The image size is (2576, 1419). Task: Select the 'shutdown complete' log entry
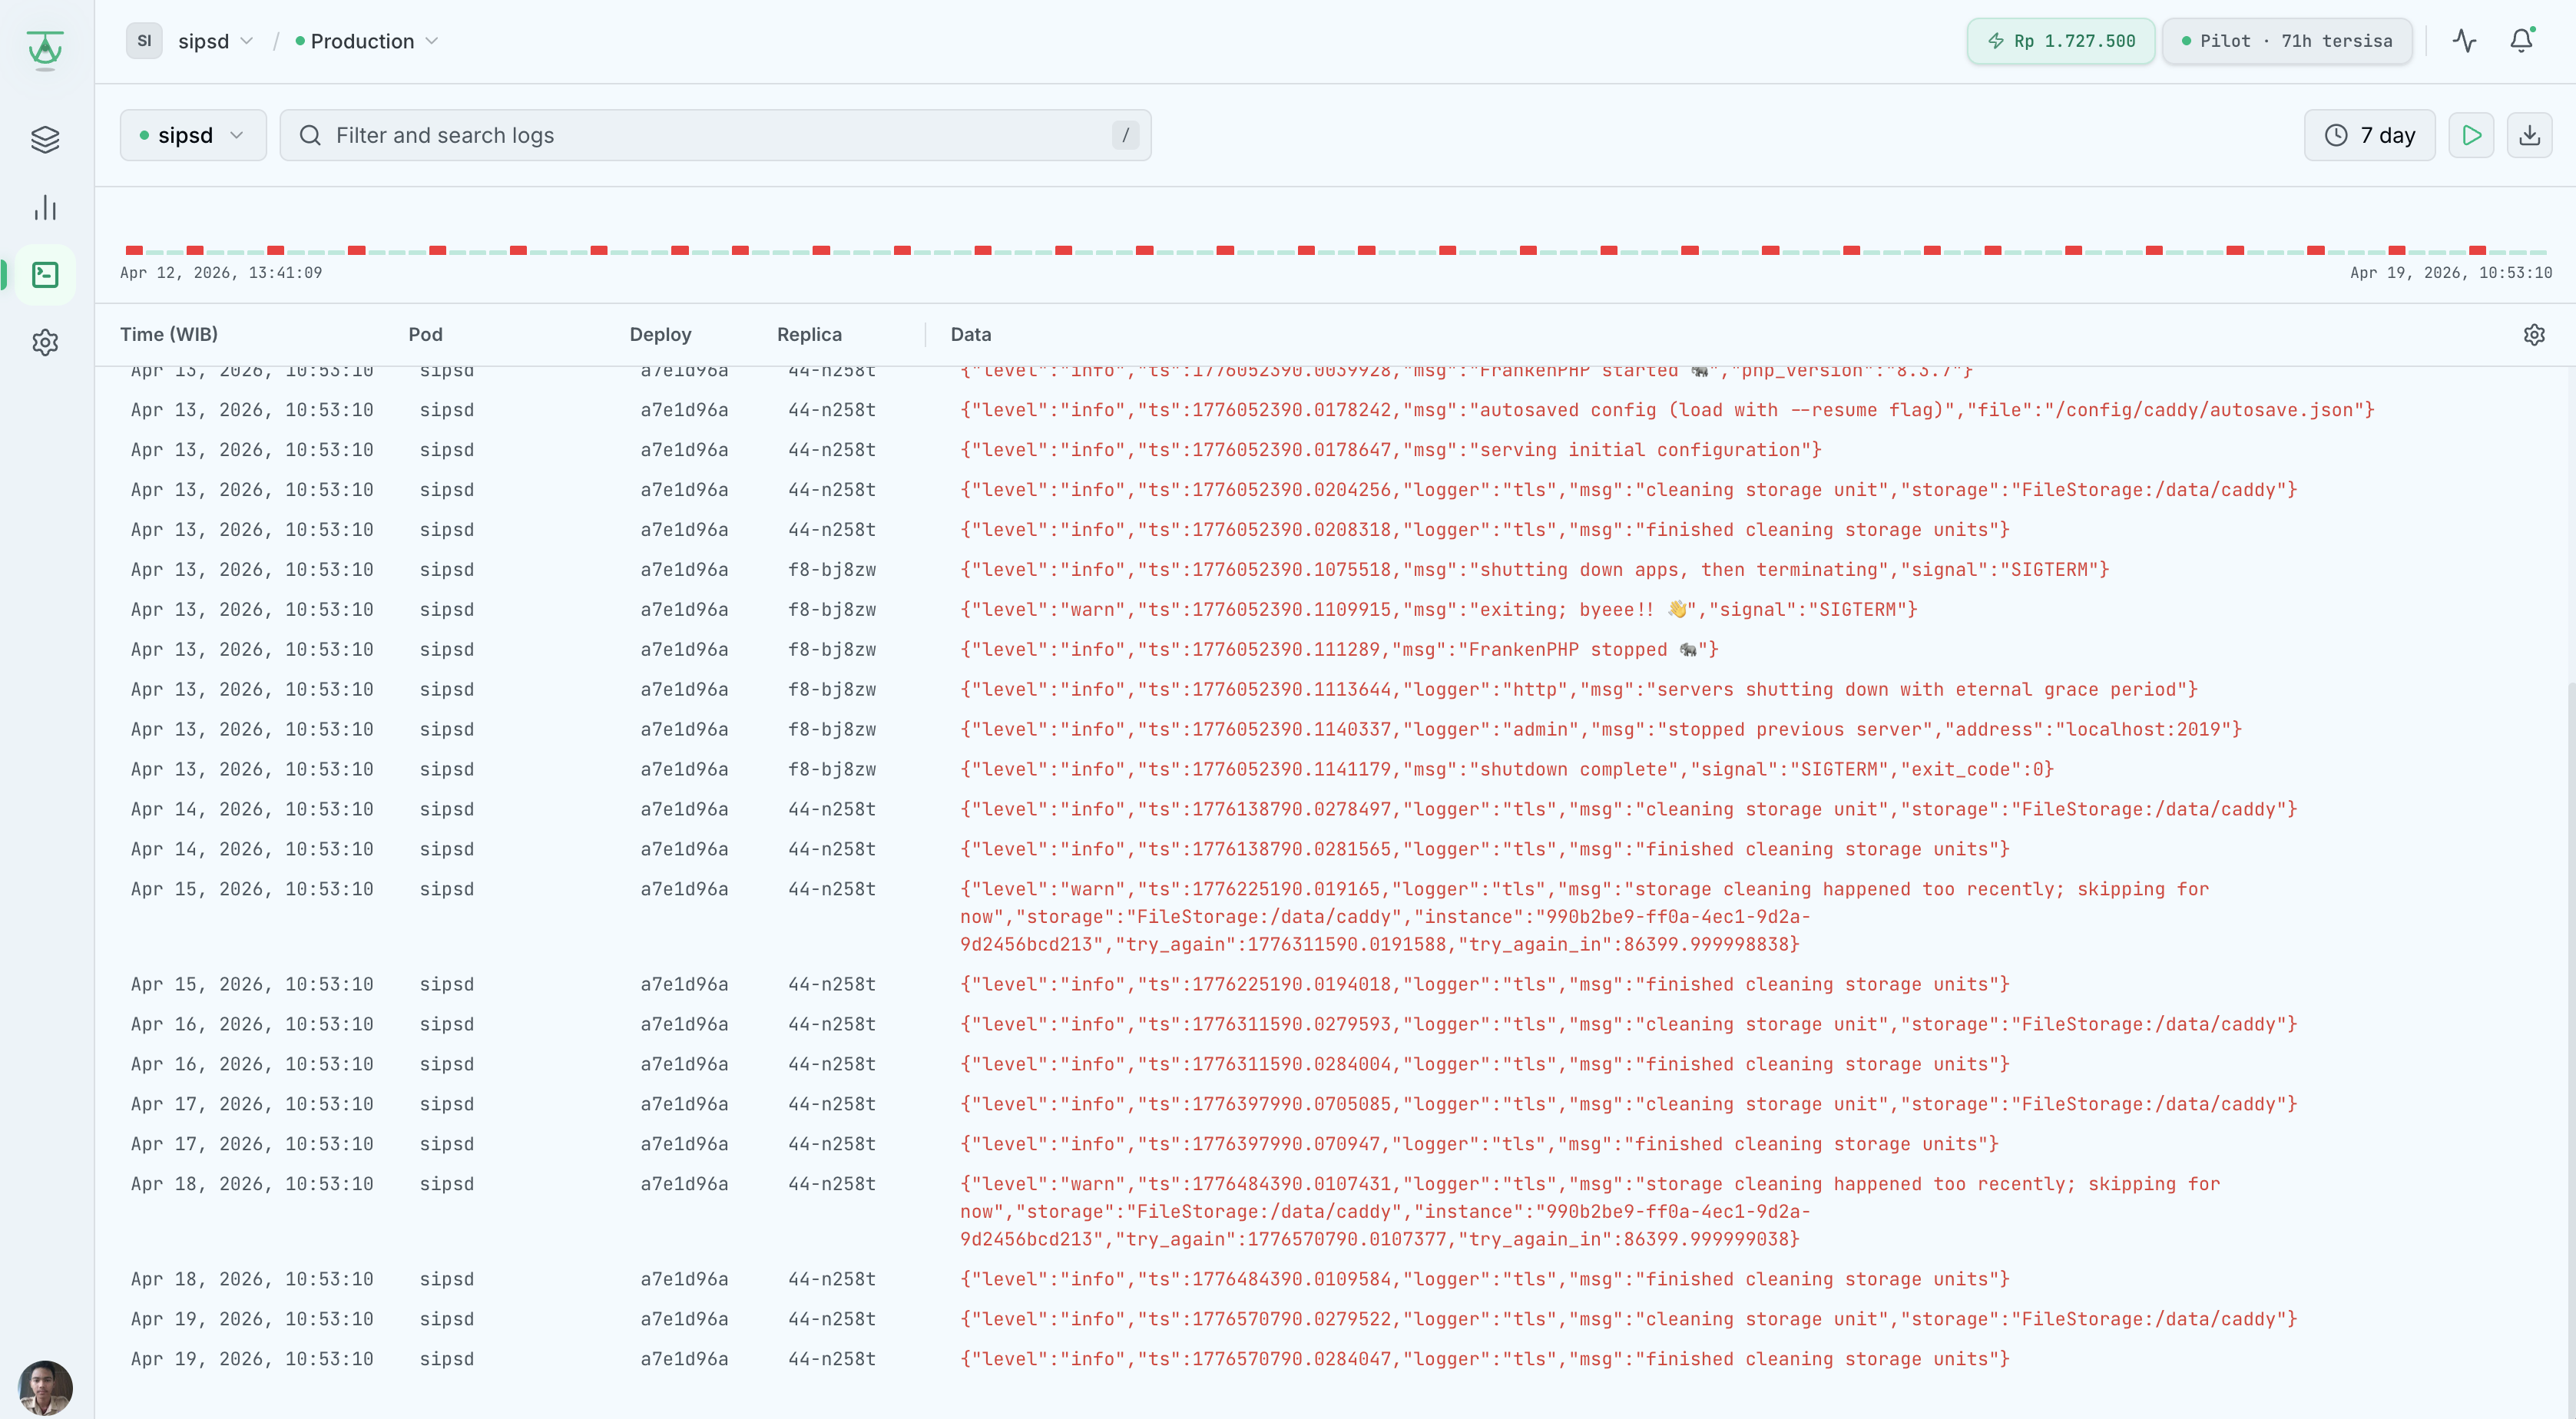click(1335, 770)
